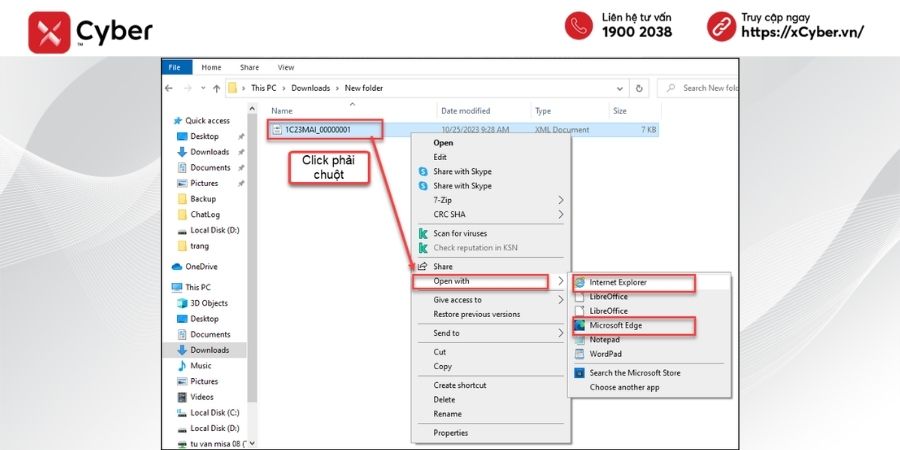Open the Share ribbon tab
The height and width of the screenshot is (450, 900).
pos(249,67)
